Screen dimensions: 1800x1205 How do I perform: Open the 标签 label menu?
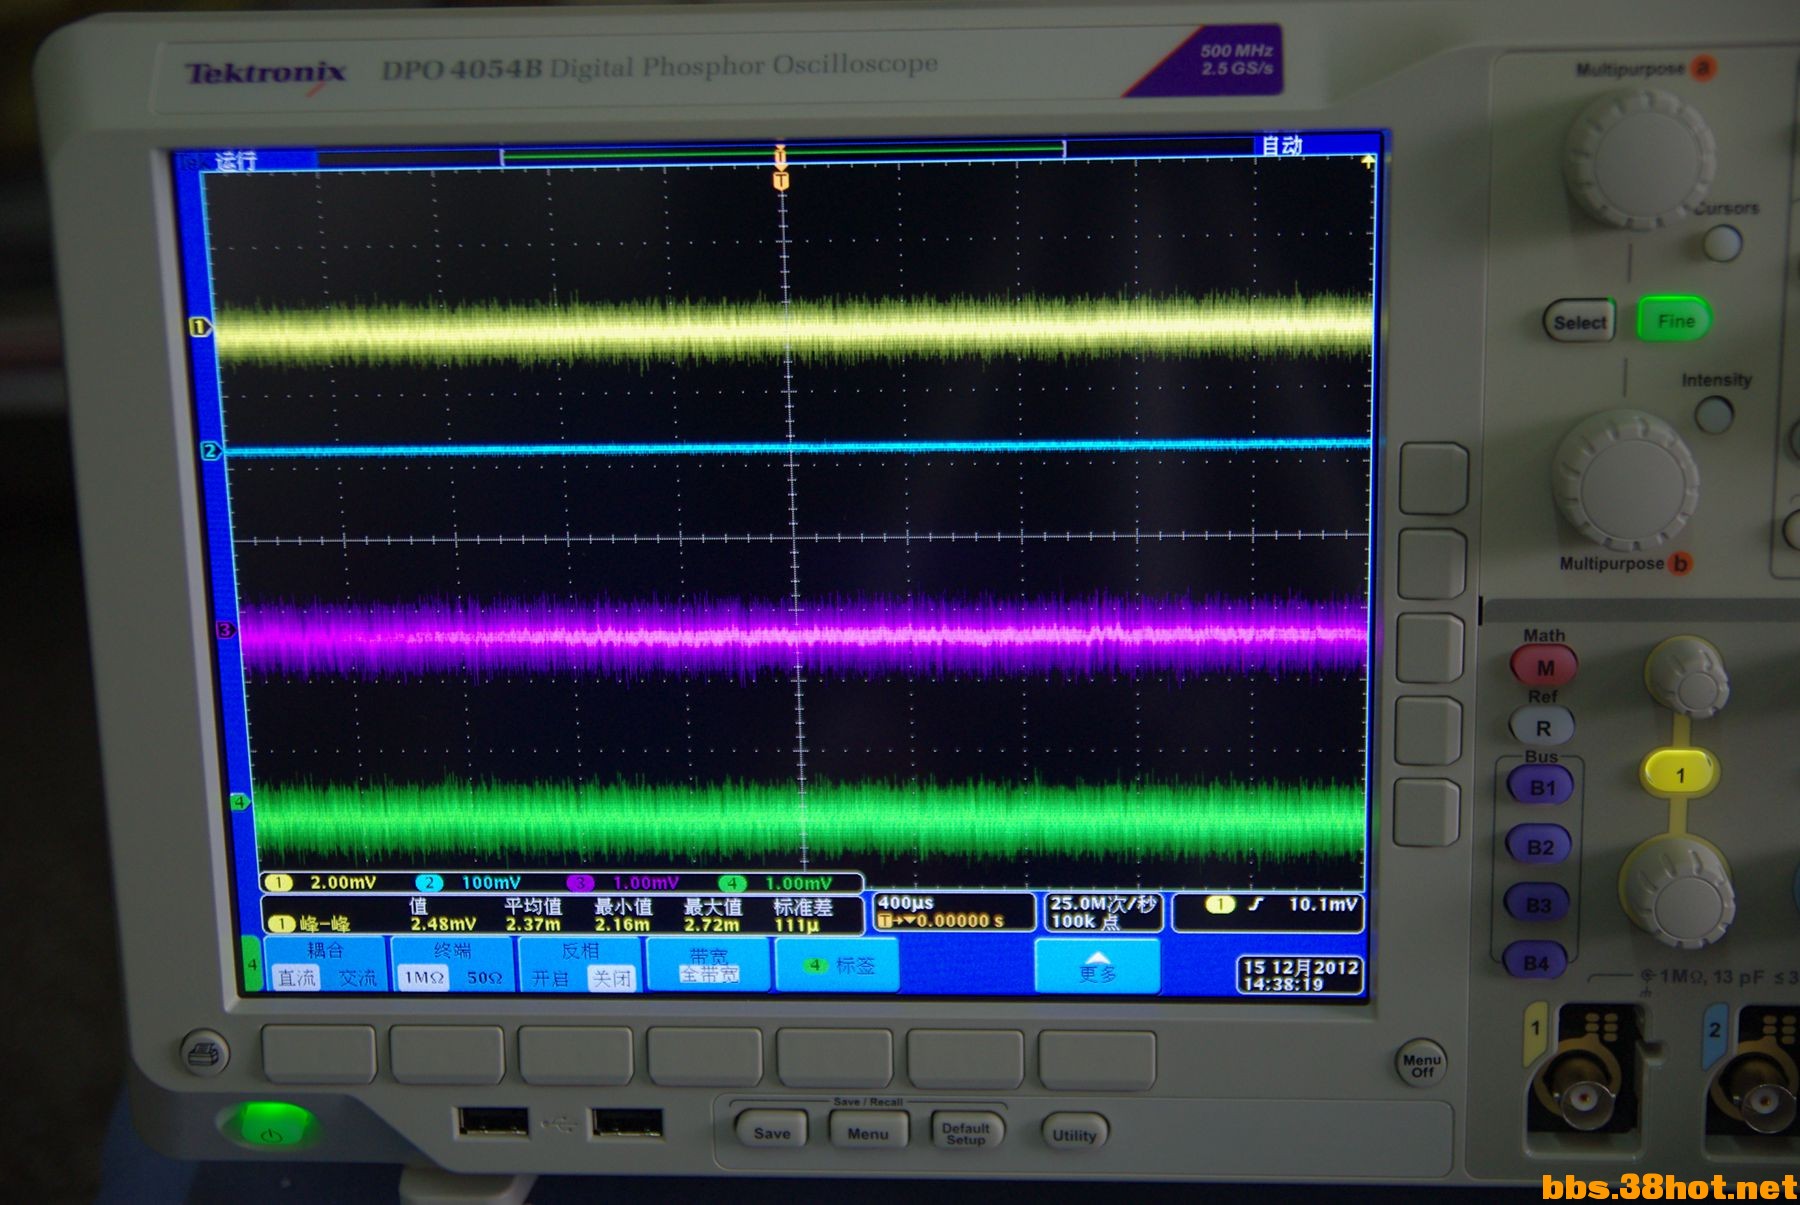[x=837, y=965]
